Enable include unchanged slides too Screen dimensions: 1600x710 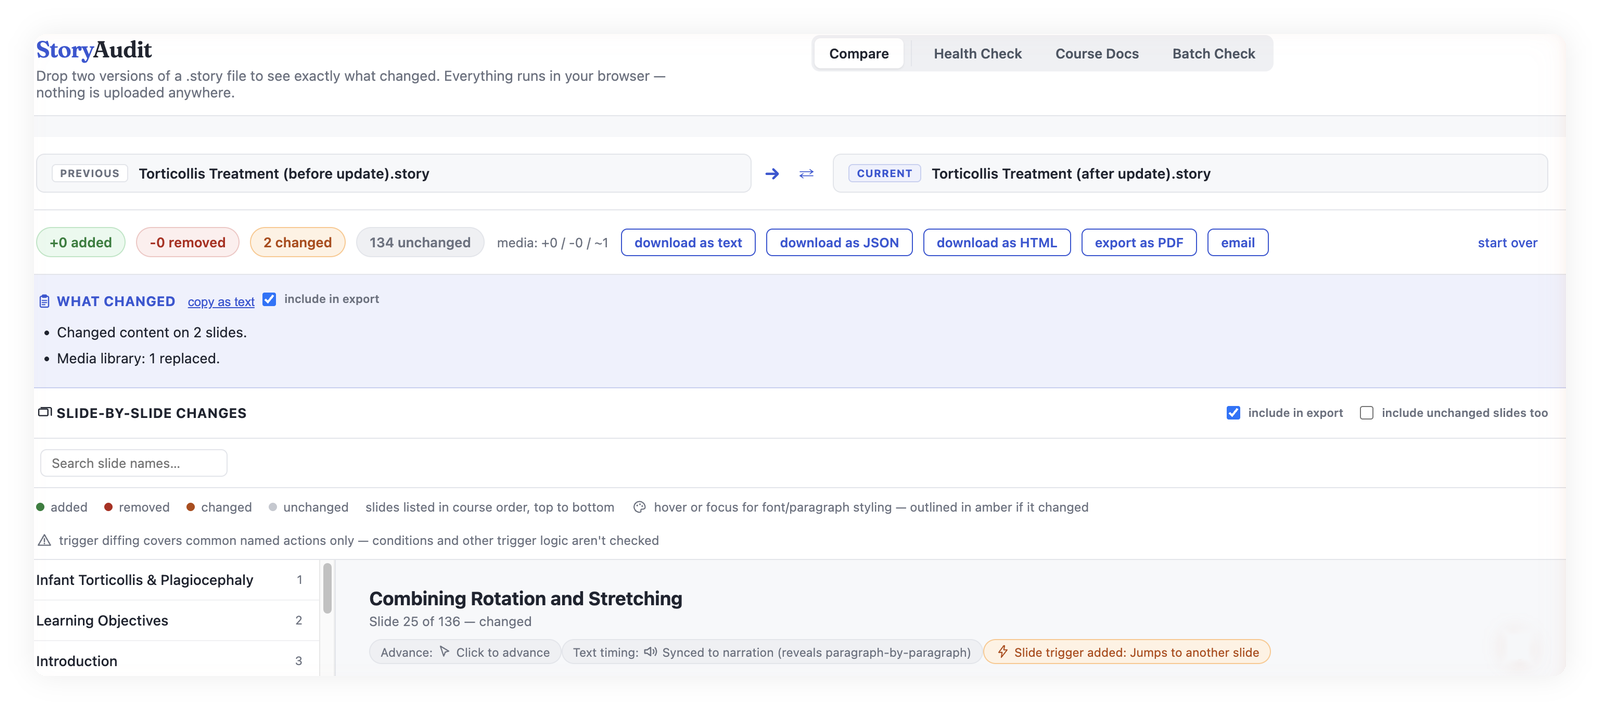click(x=1366, y=413)
